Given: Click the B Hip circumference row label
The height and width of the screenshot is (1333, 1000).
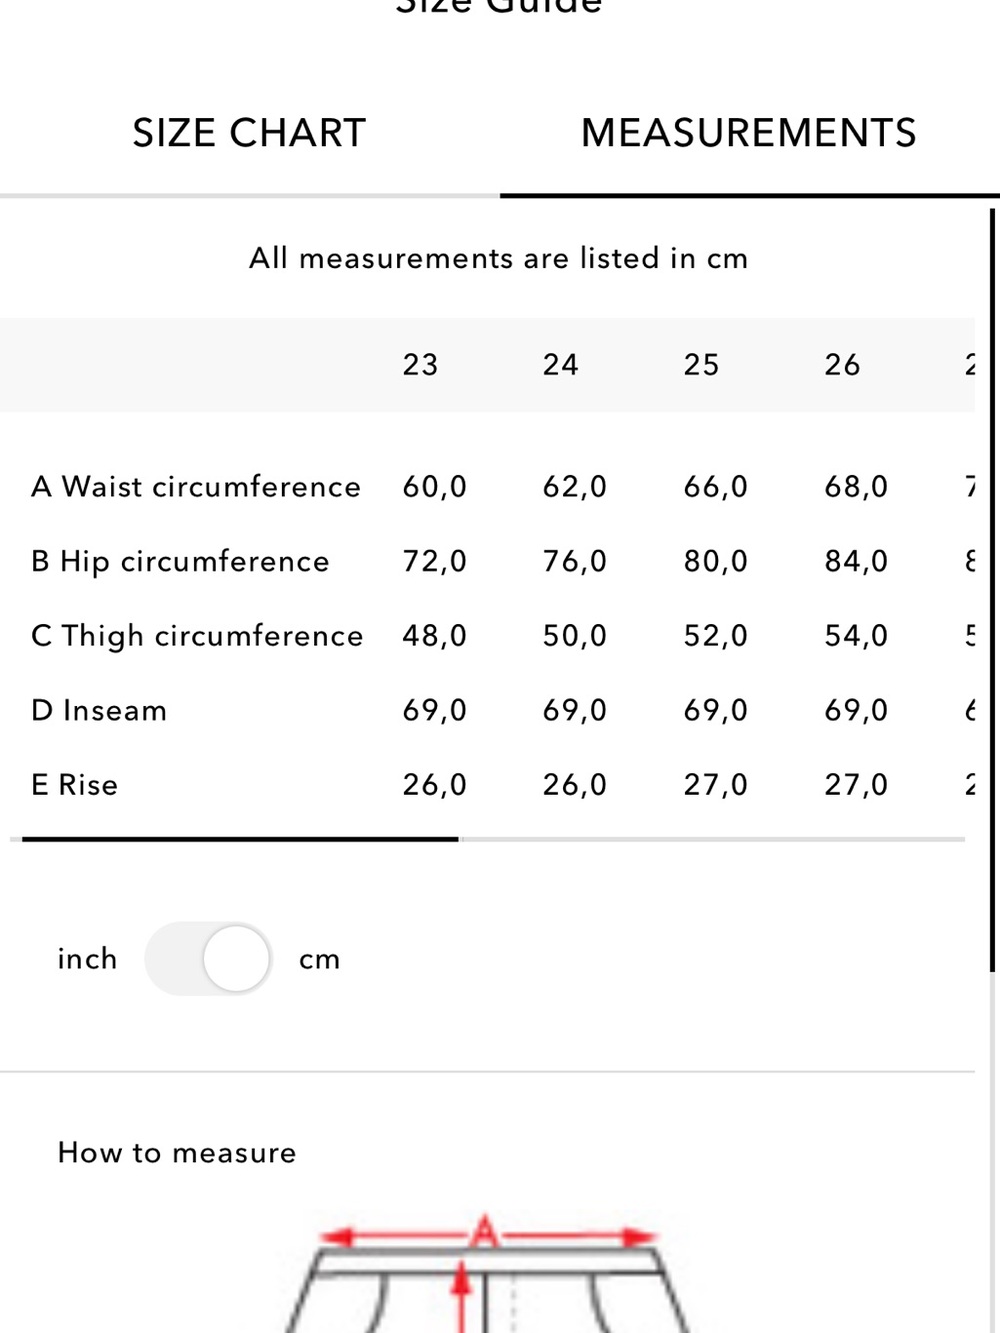Looking at the screenshot, I should pos(180,562).
